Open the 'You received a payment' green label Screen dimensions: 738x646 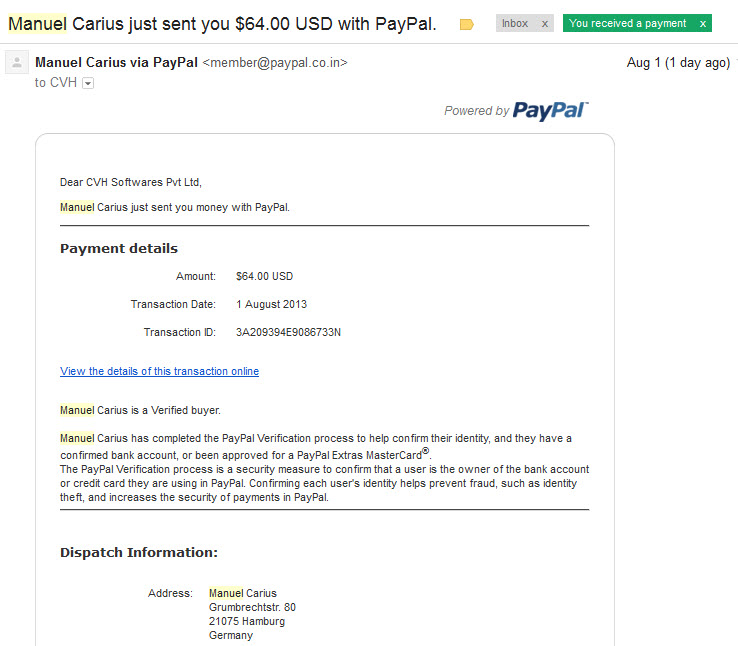[627, 24]
